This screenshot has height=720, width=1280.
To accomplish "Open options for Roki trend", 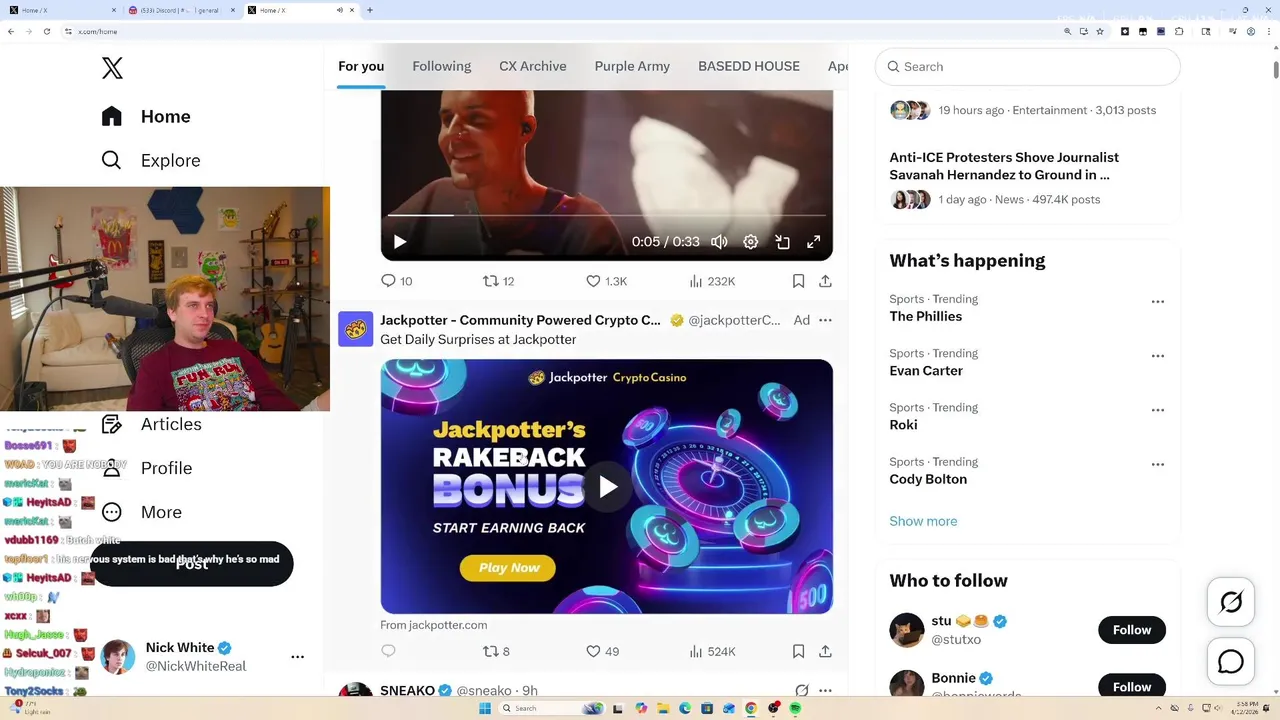I will [1157, 409].
